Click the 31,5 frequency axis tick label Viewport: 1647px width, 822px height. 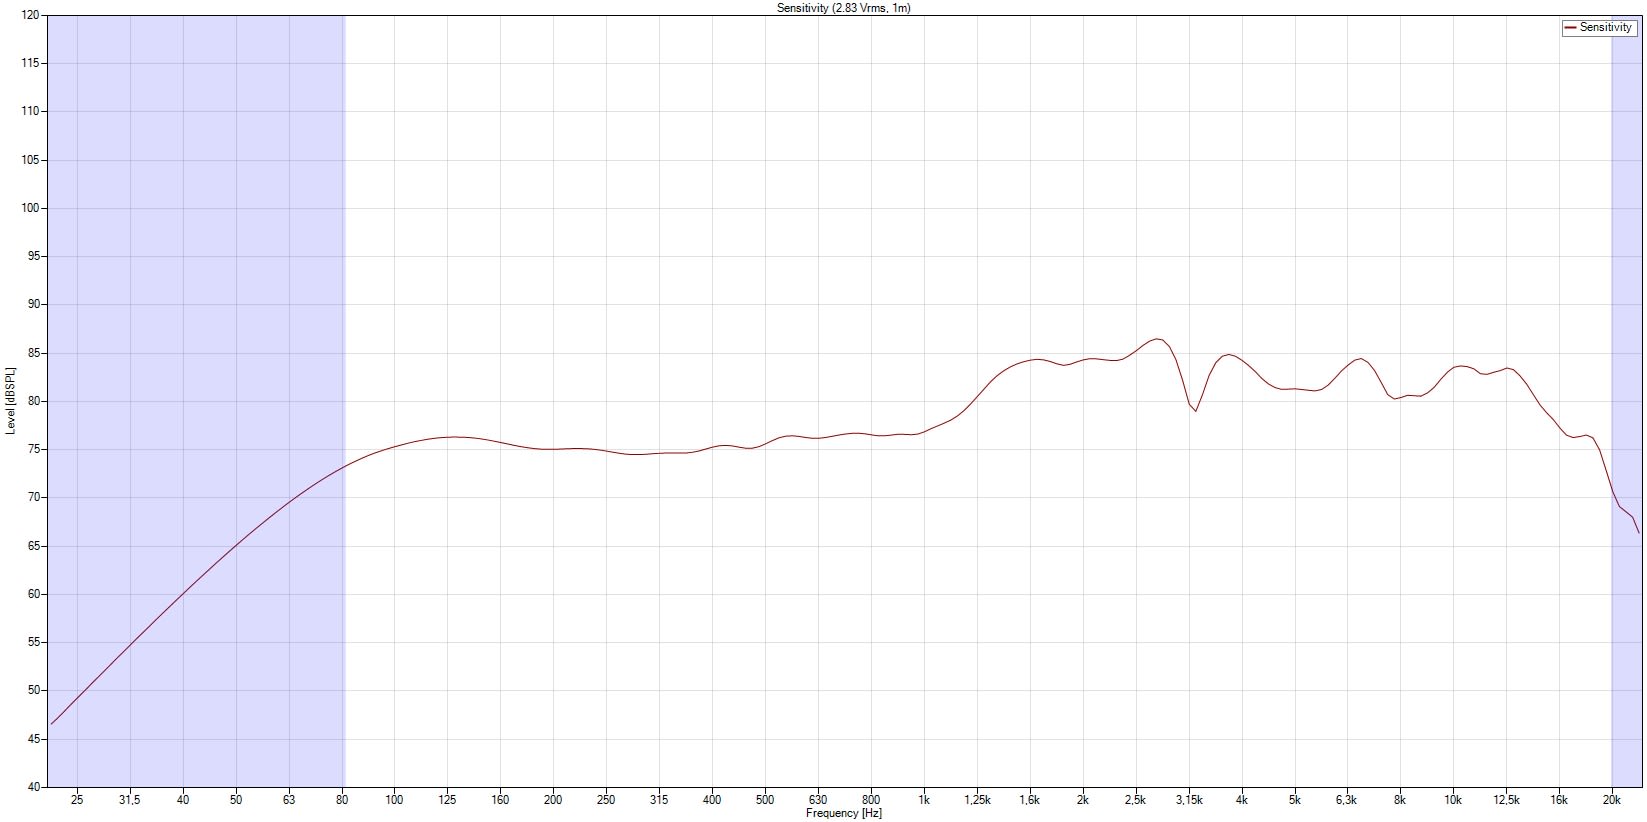coord(130,800)
